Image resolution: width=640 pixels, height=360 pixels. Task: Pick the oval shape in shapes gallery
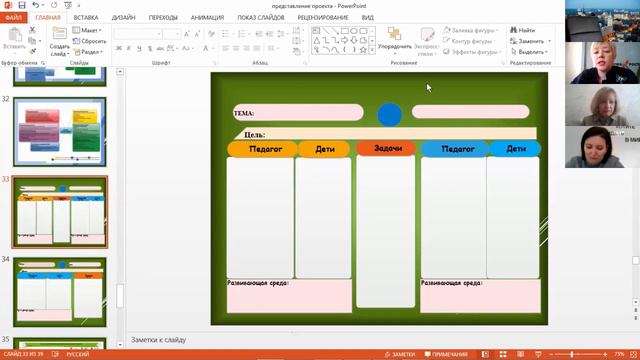(x=353, y=31)
